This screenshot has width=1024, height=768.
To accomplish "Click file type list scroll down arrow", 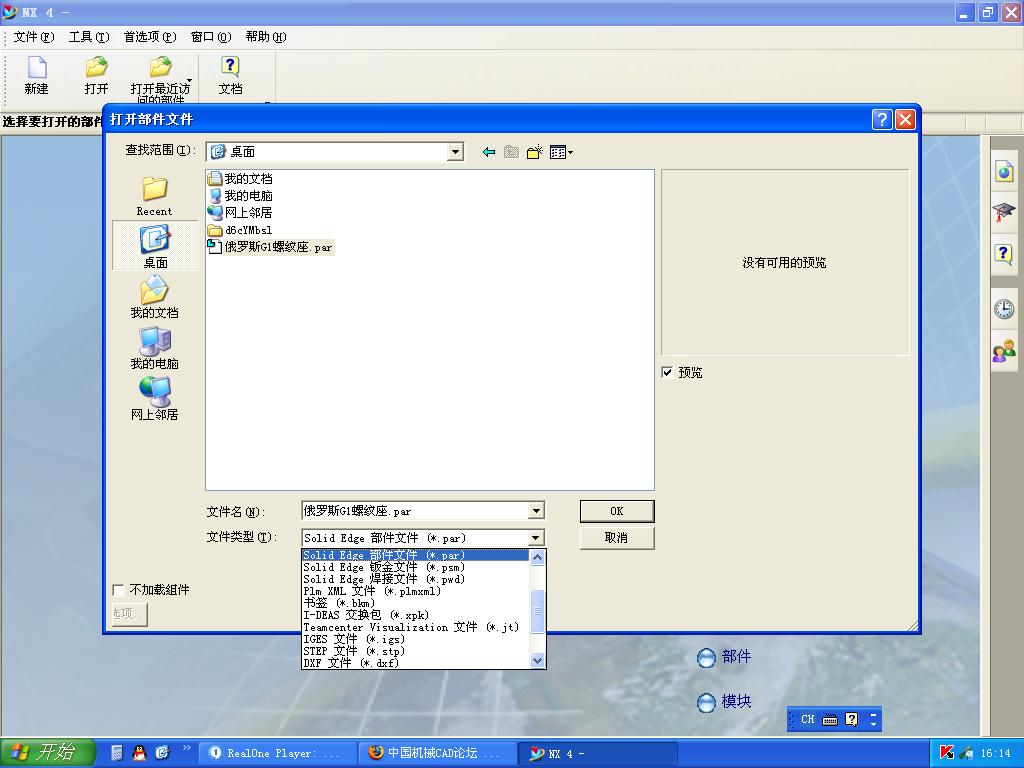I will (x=537, y=661).
